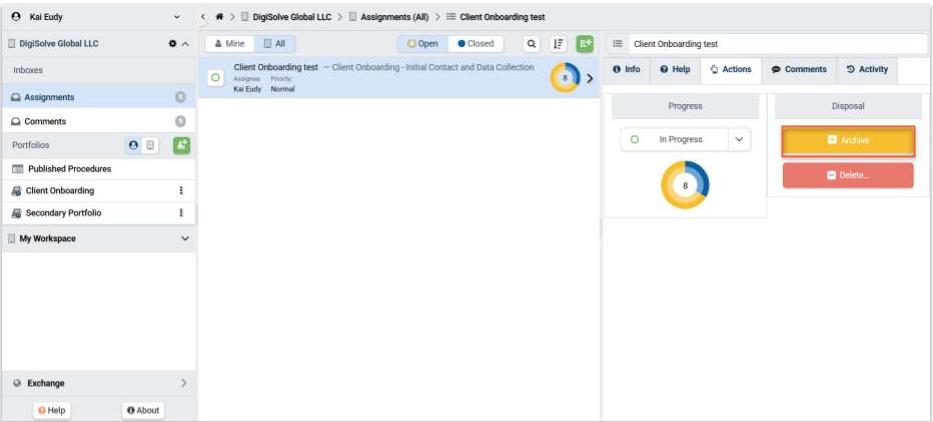Click the green new assignment icon
Viewport: 933px width, 422px height.
[x=585, y=44]
